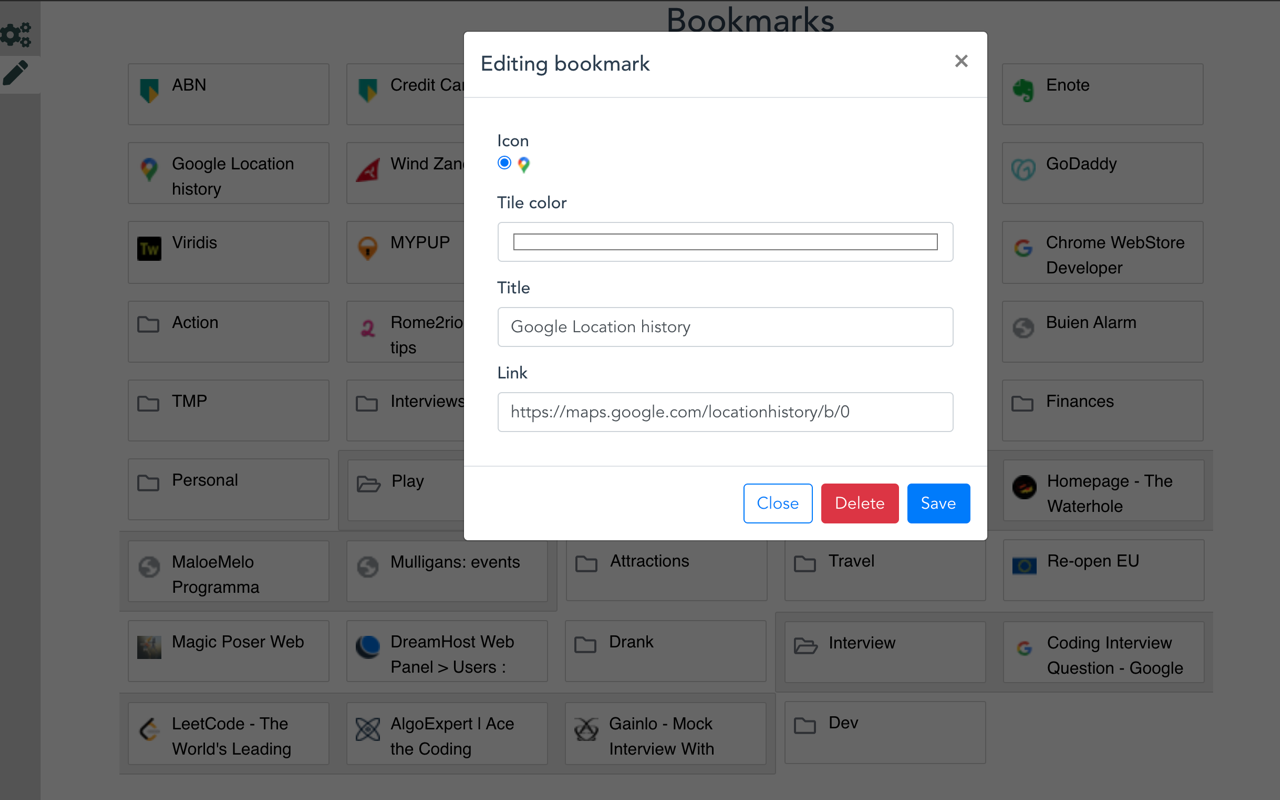Click the Google logo on Chrome WebStore Developer tile

(1023, 243)
